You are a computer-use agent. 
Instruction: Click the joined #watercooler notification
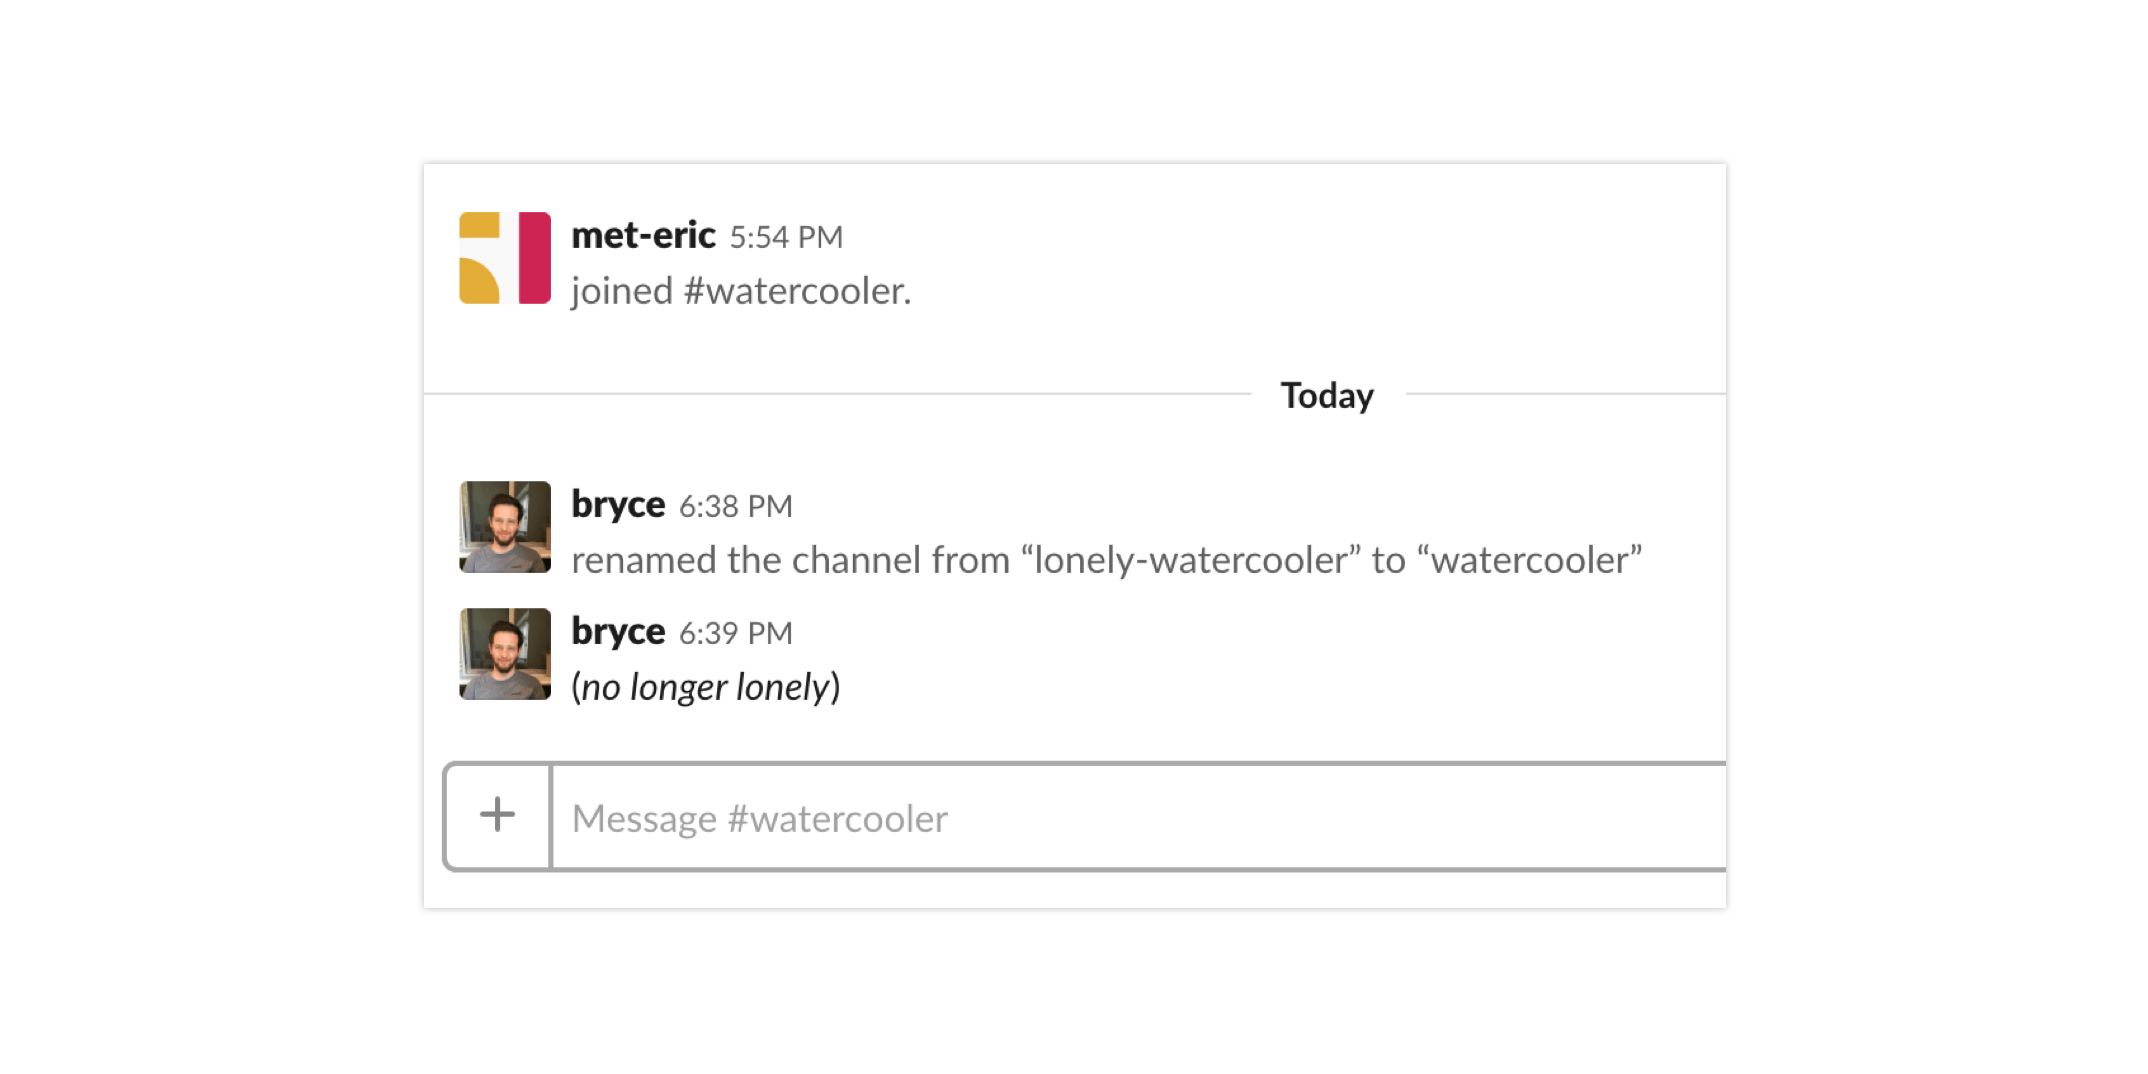click(x=738, y=290)
